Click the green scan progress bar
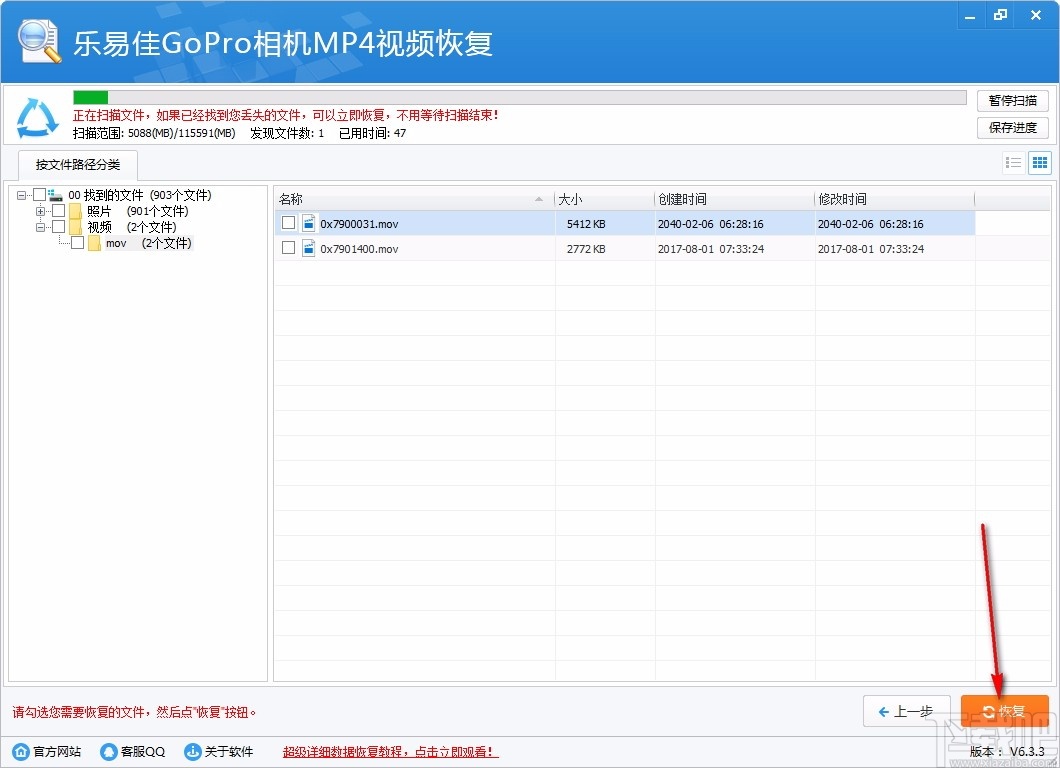The width and height of the screenshot is (1060, 768). (91, 97)
